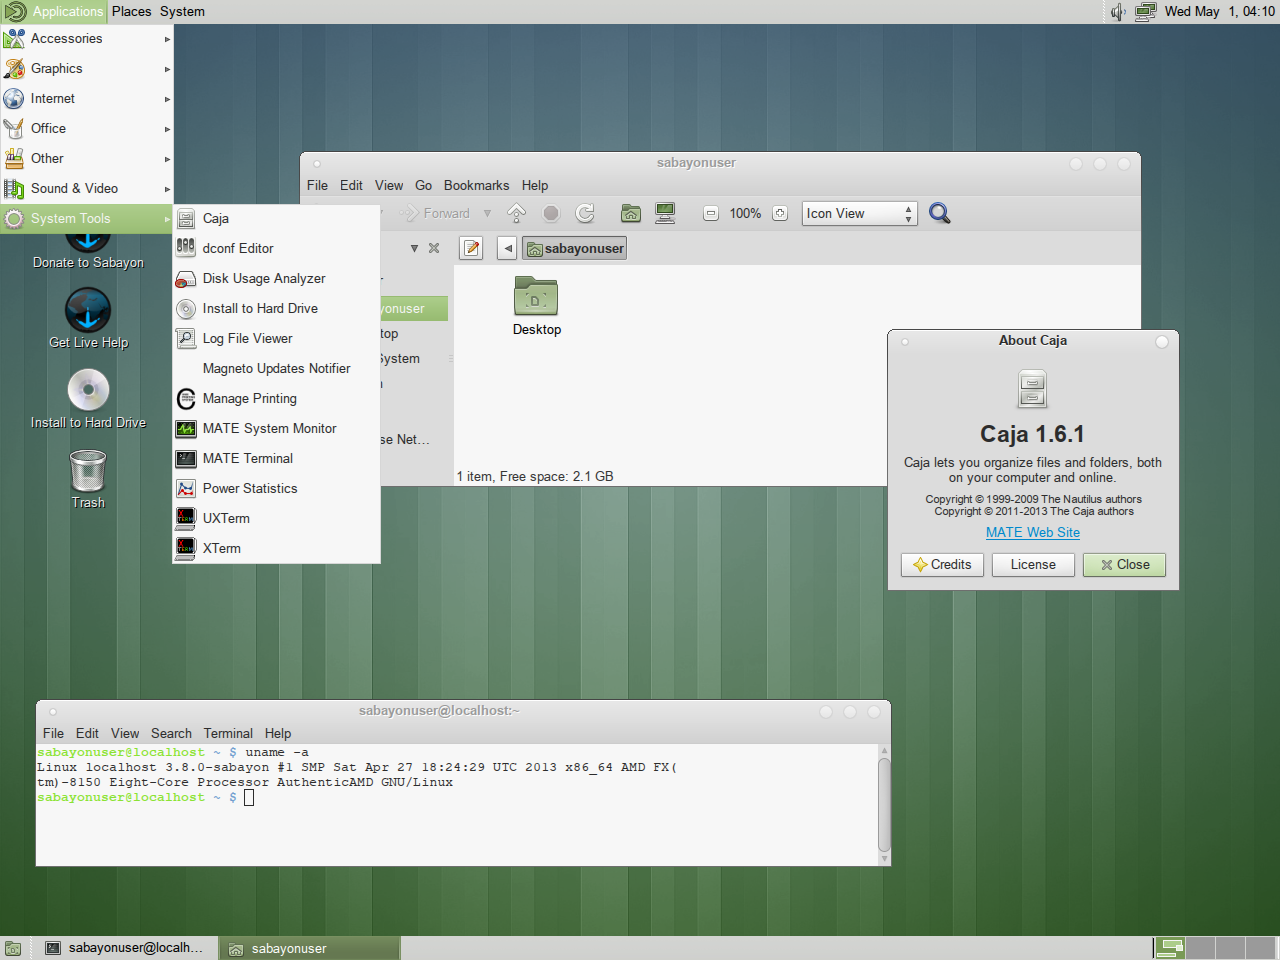The height and width of the screenshot is (960, 1280).
Task: Open the MATE Web Site link
Action: pos(1033,533)
